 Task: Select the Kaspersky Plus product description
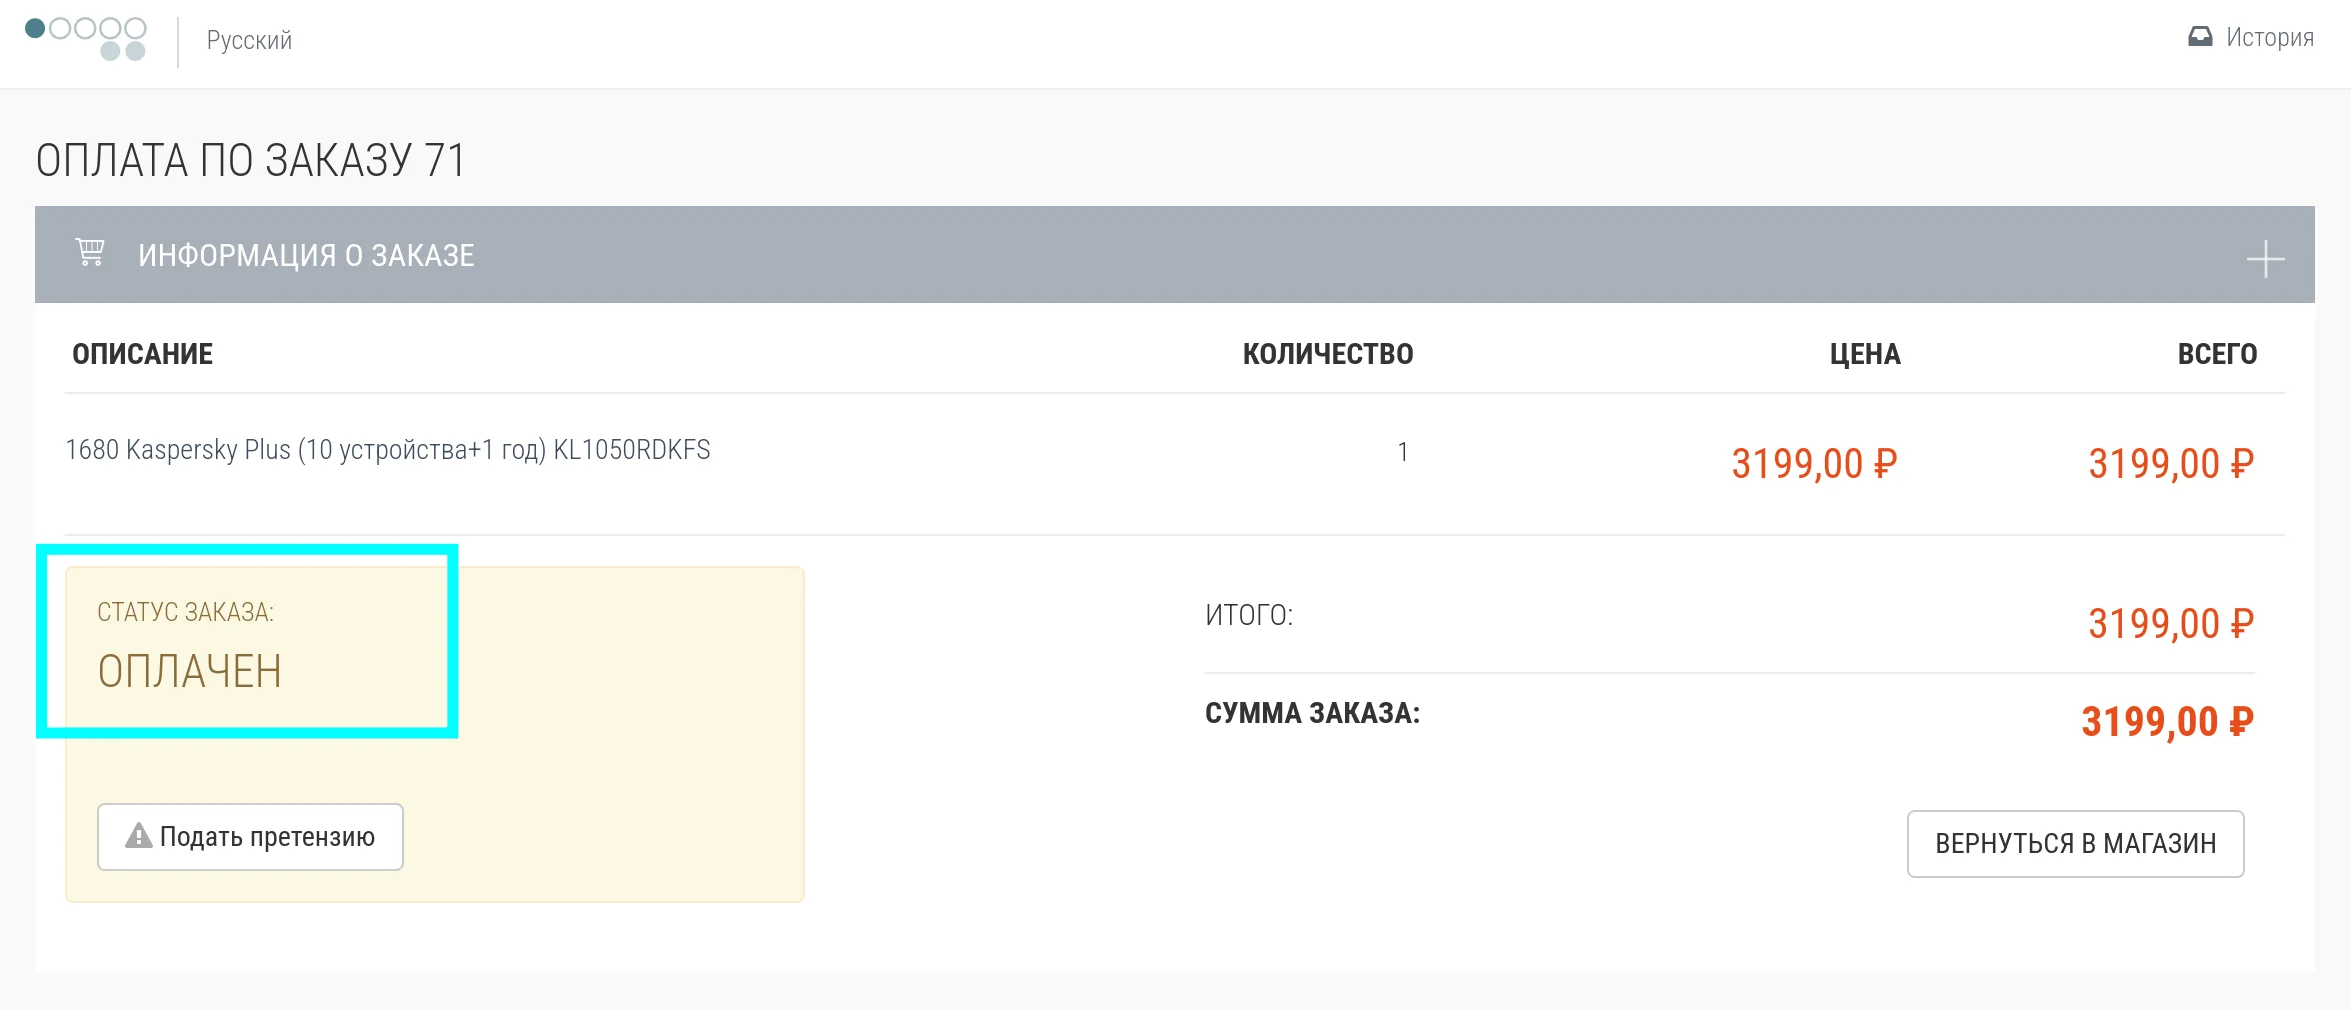click(x=388, y=450)
